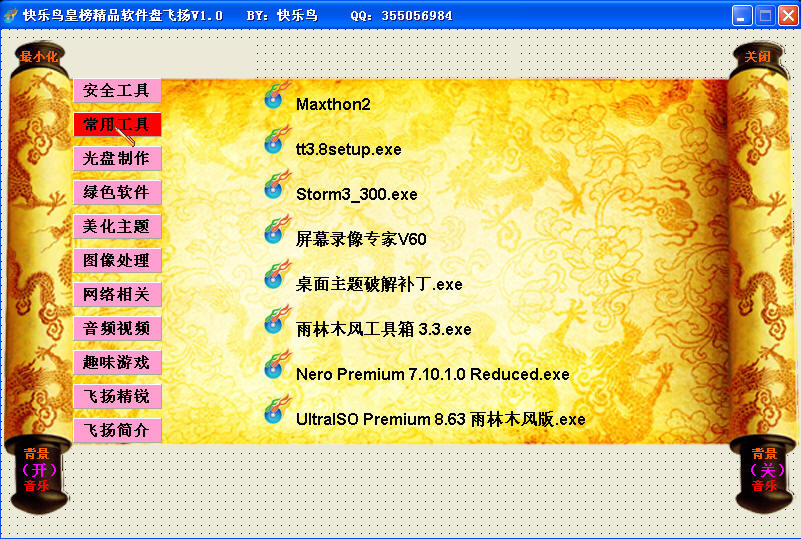
Task: Open the 趣味游戏 category
Action: coord(117,363)
